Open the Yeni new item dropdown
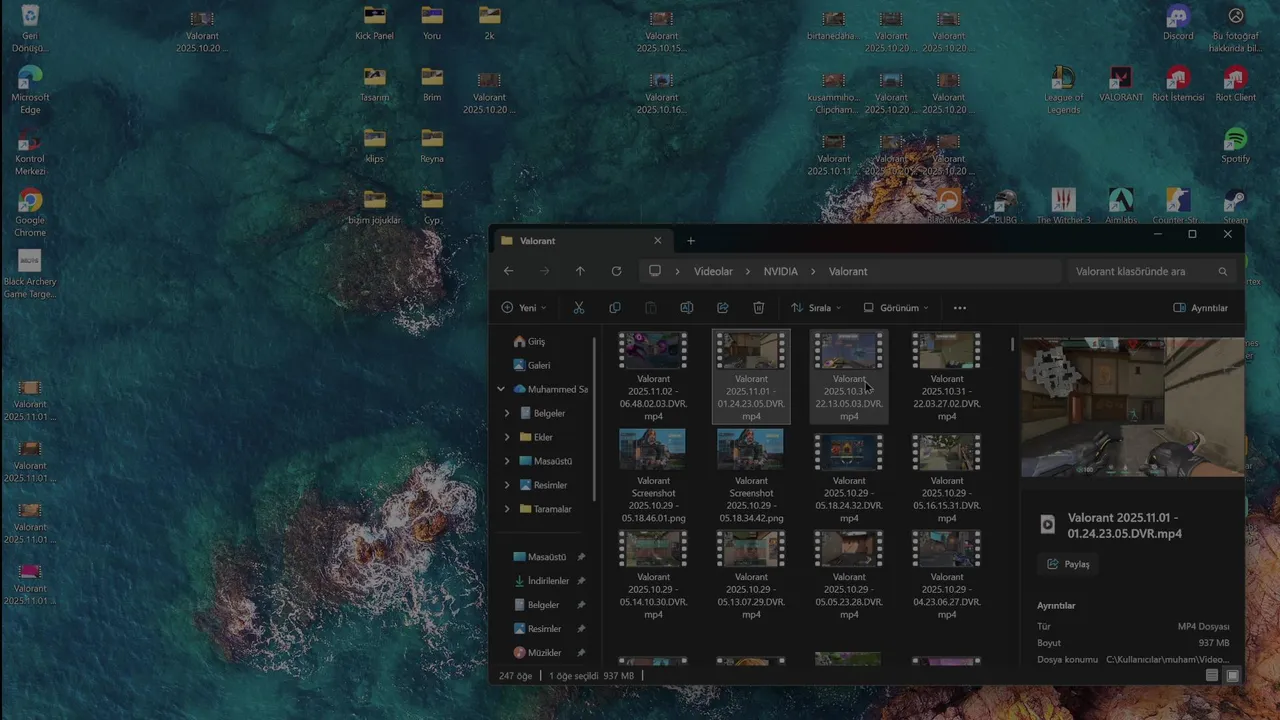 tap(524, 308)
